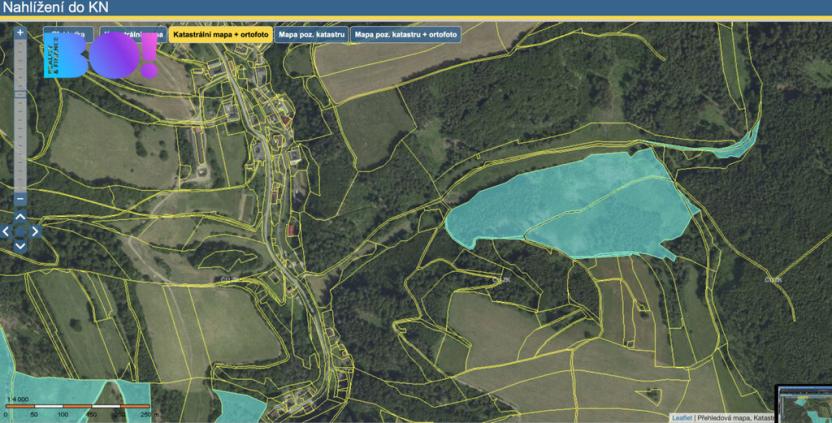Pan the map up with arrow

(20, 216)
